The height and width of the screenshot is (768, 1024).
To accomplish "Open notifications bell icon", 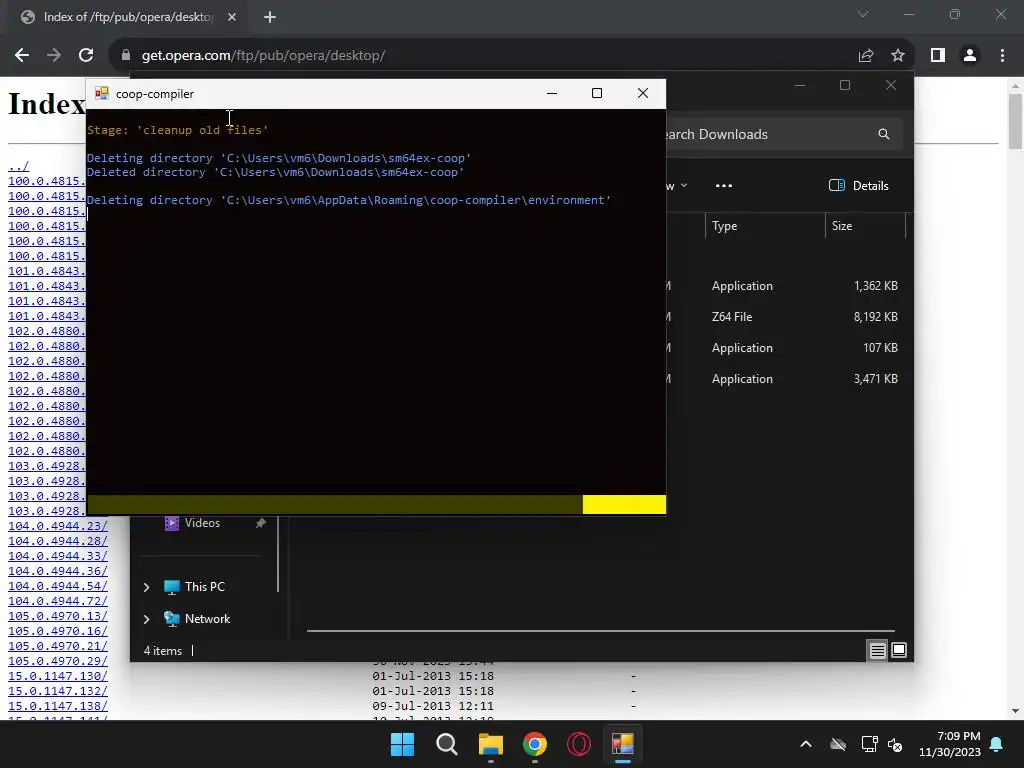I will pos(997,744).
